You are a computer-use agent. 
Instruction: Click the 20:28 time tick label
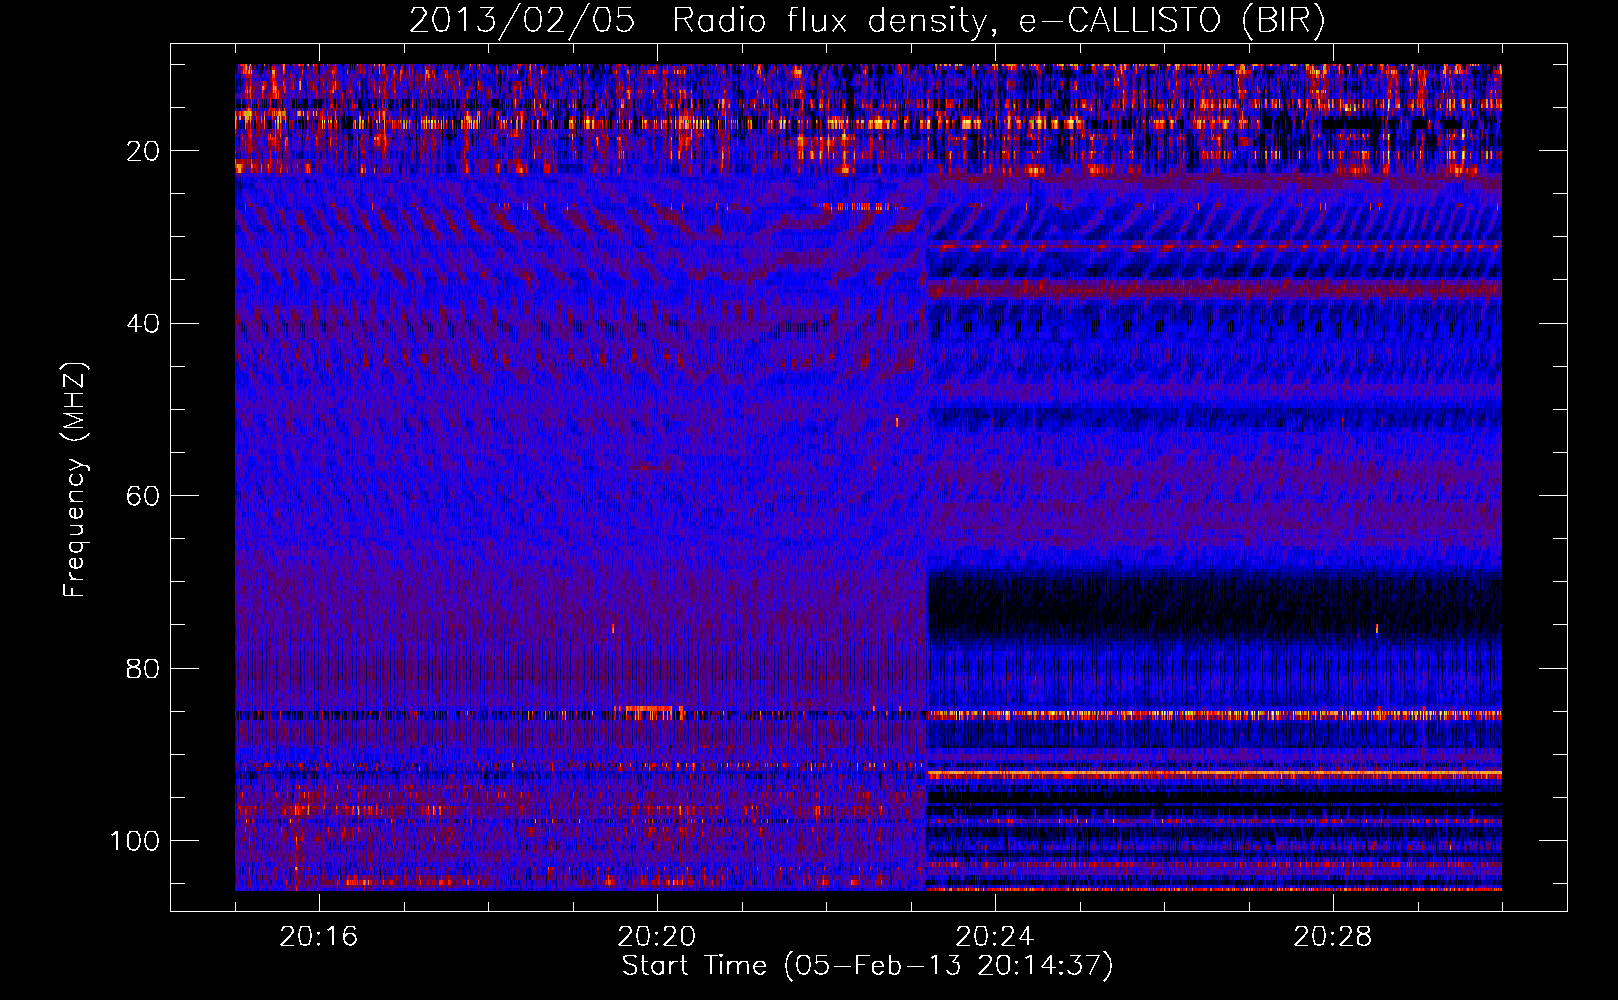point(1332,937)
